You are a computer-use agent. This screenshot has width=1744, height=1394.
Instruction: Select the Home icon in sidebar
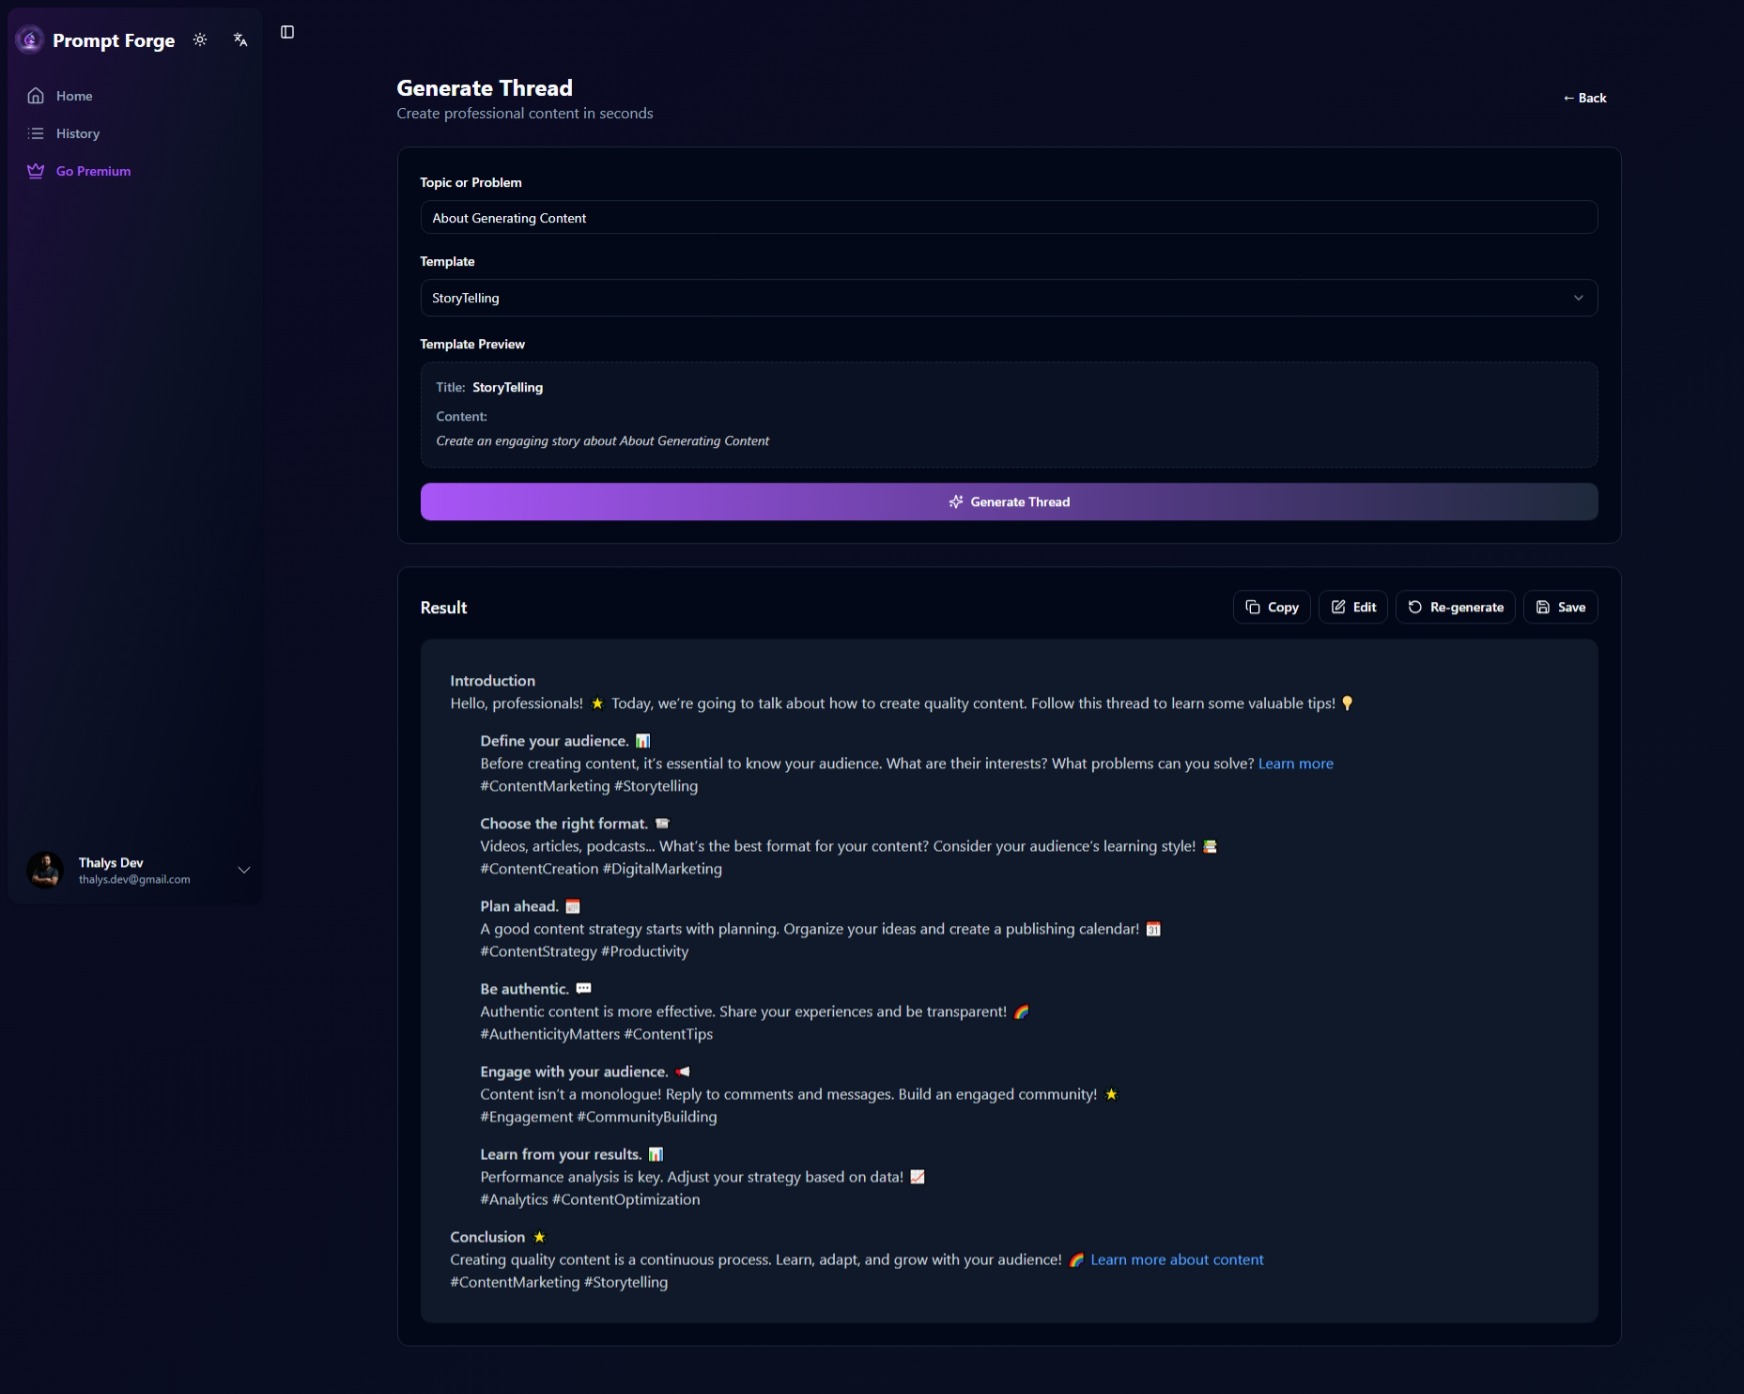click(x=35, y=95)
